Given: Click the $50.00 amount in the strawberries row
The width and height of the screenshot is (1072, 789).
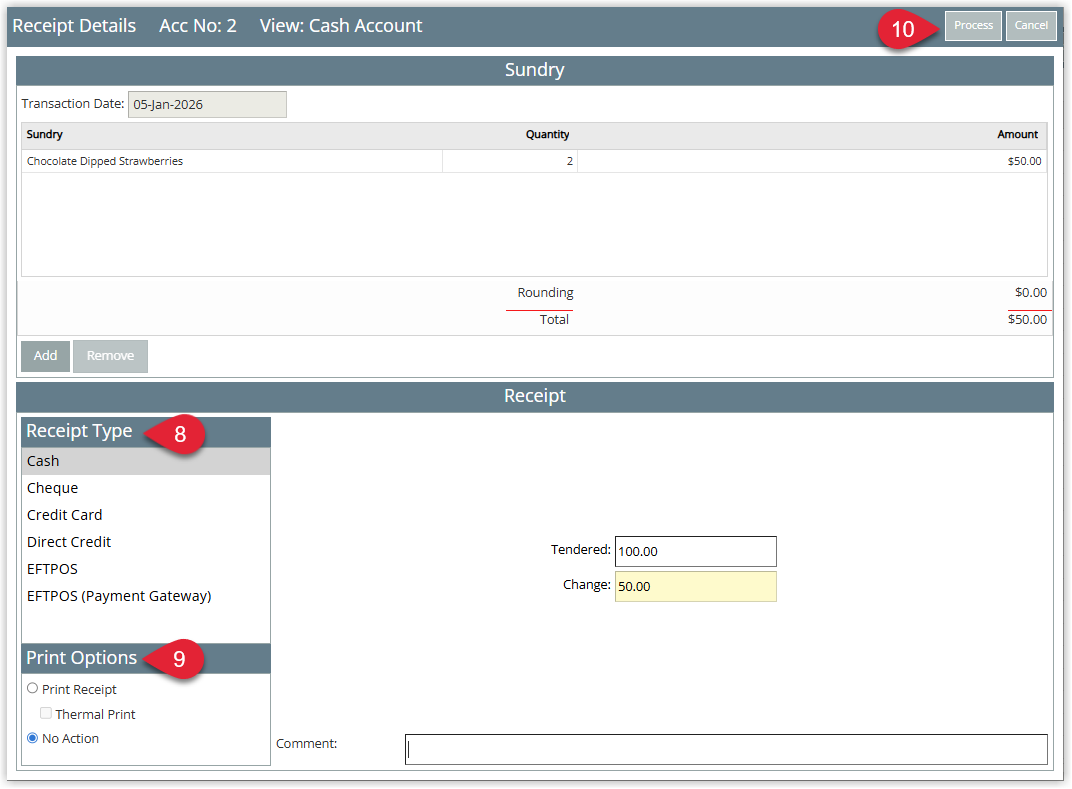Looking at the screenshot, I should (1024, 161).
